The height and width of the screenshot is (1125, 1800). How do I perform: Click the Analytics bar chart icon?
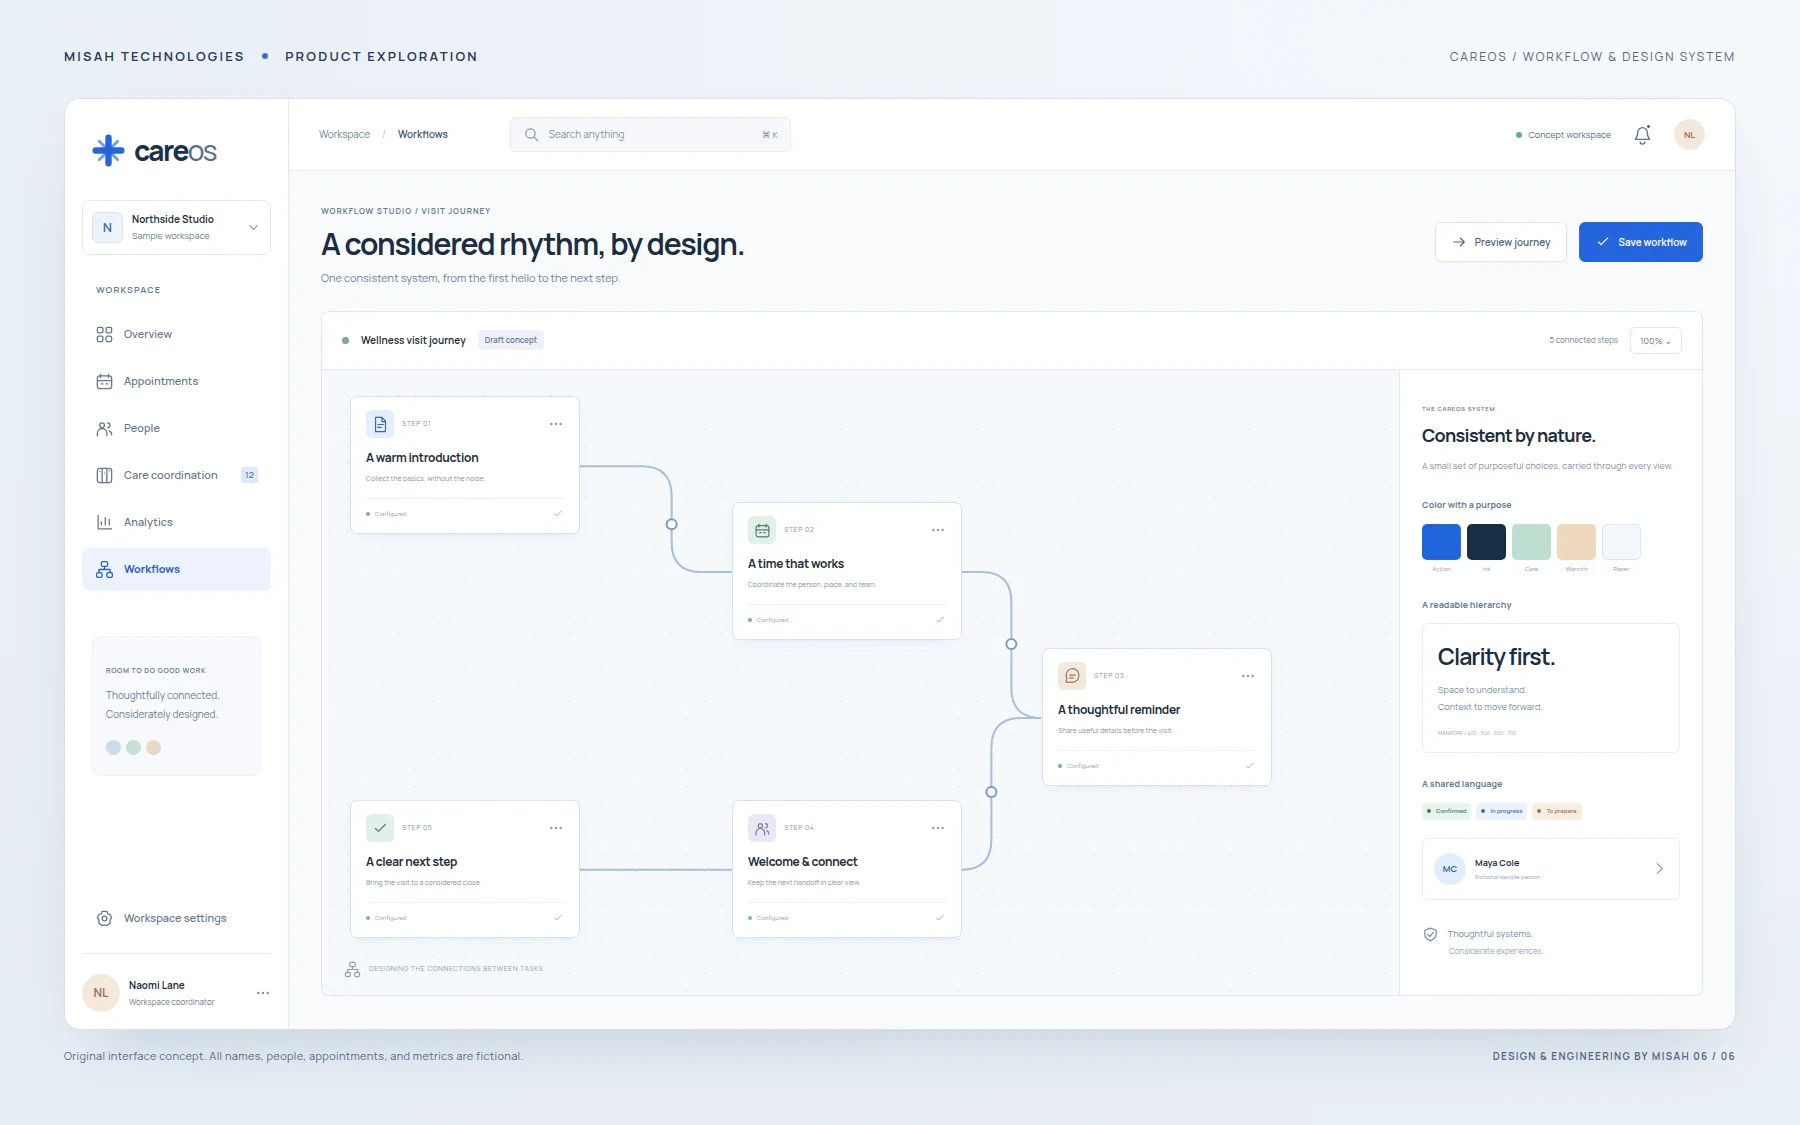click(104, 522)
